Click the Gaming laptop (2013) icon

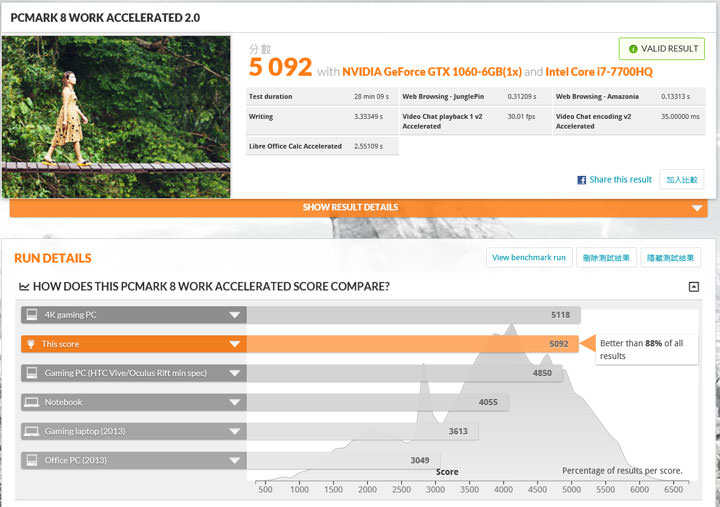point(32,431)
